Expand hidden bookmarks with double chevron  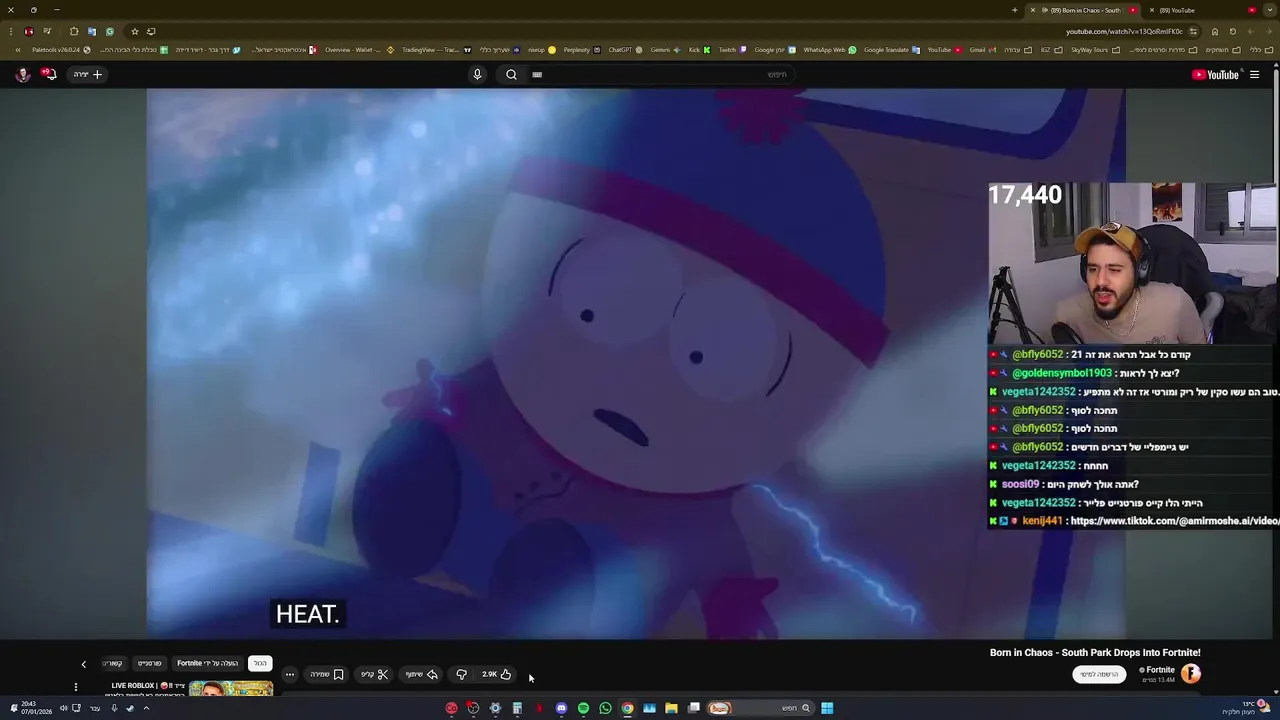[x=17, y=50]
